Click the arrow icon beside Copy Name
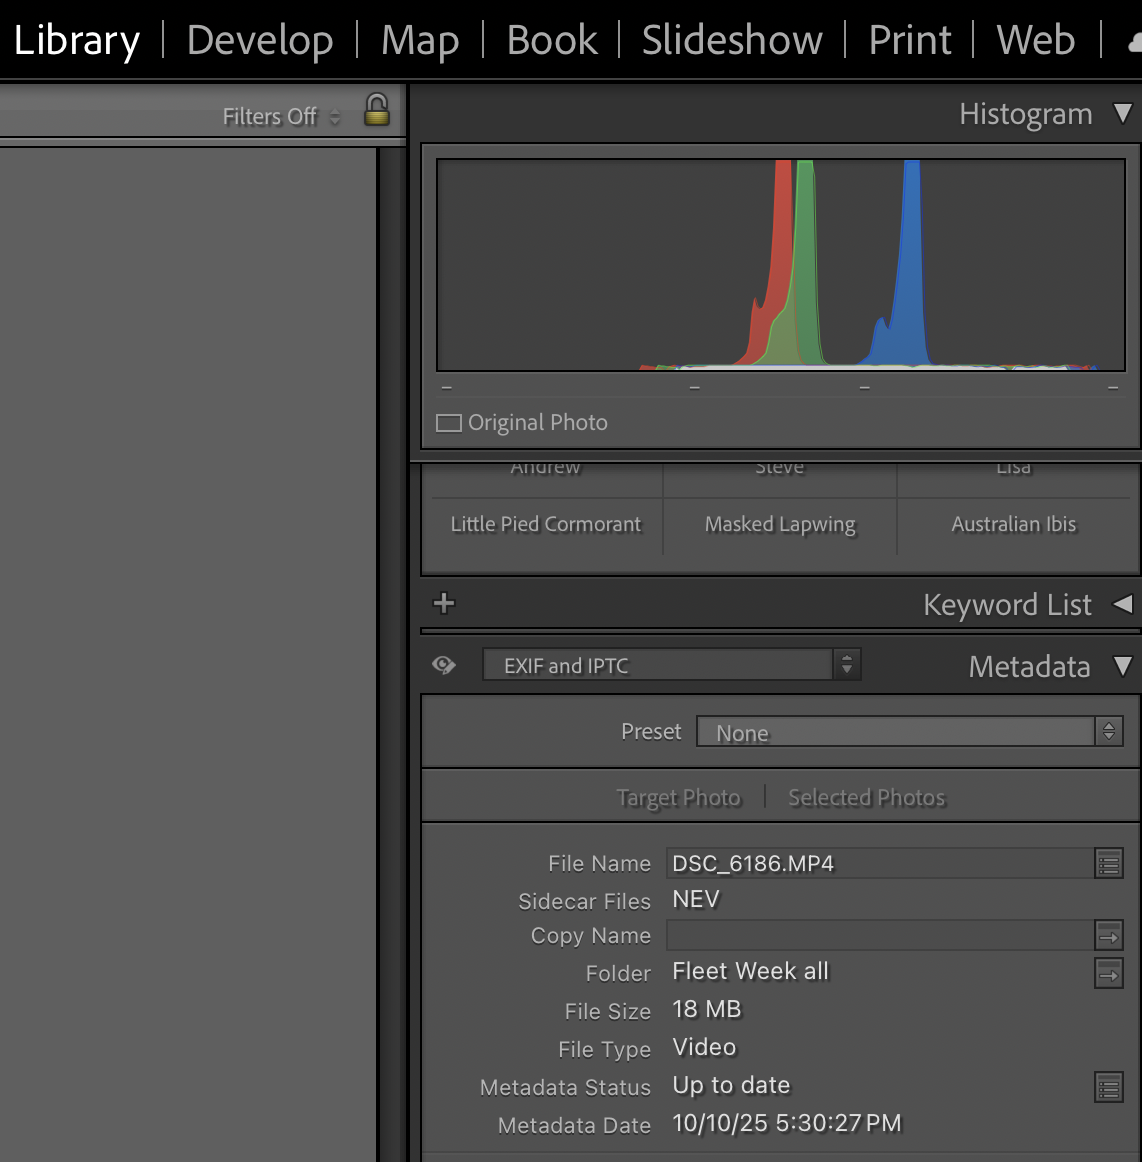This screenshot has height=1162, width=1142. (1109, 936)
